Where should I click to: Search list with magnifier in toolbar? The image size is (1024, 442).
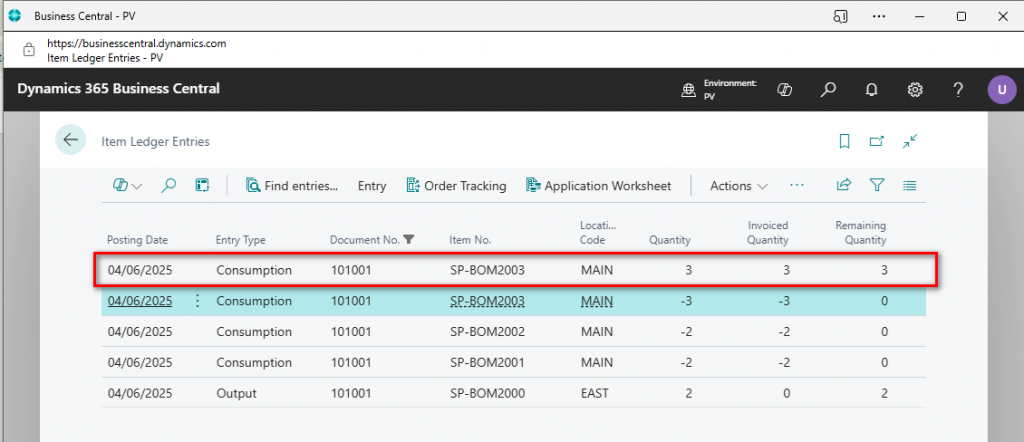(169, 185)
